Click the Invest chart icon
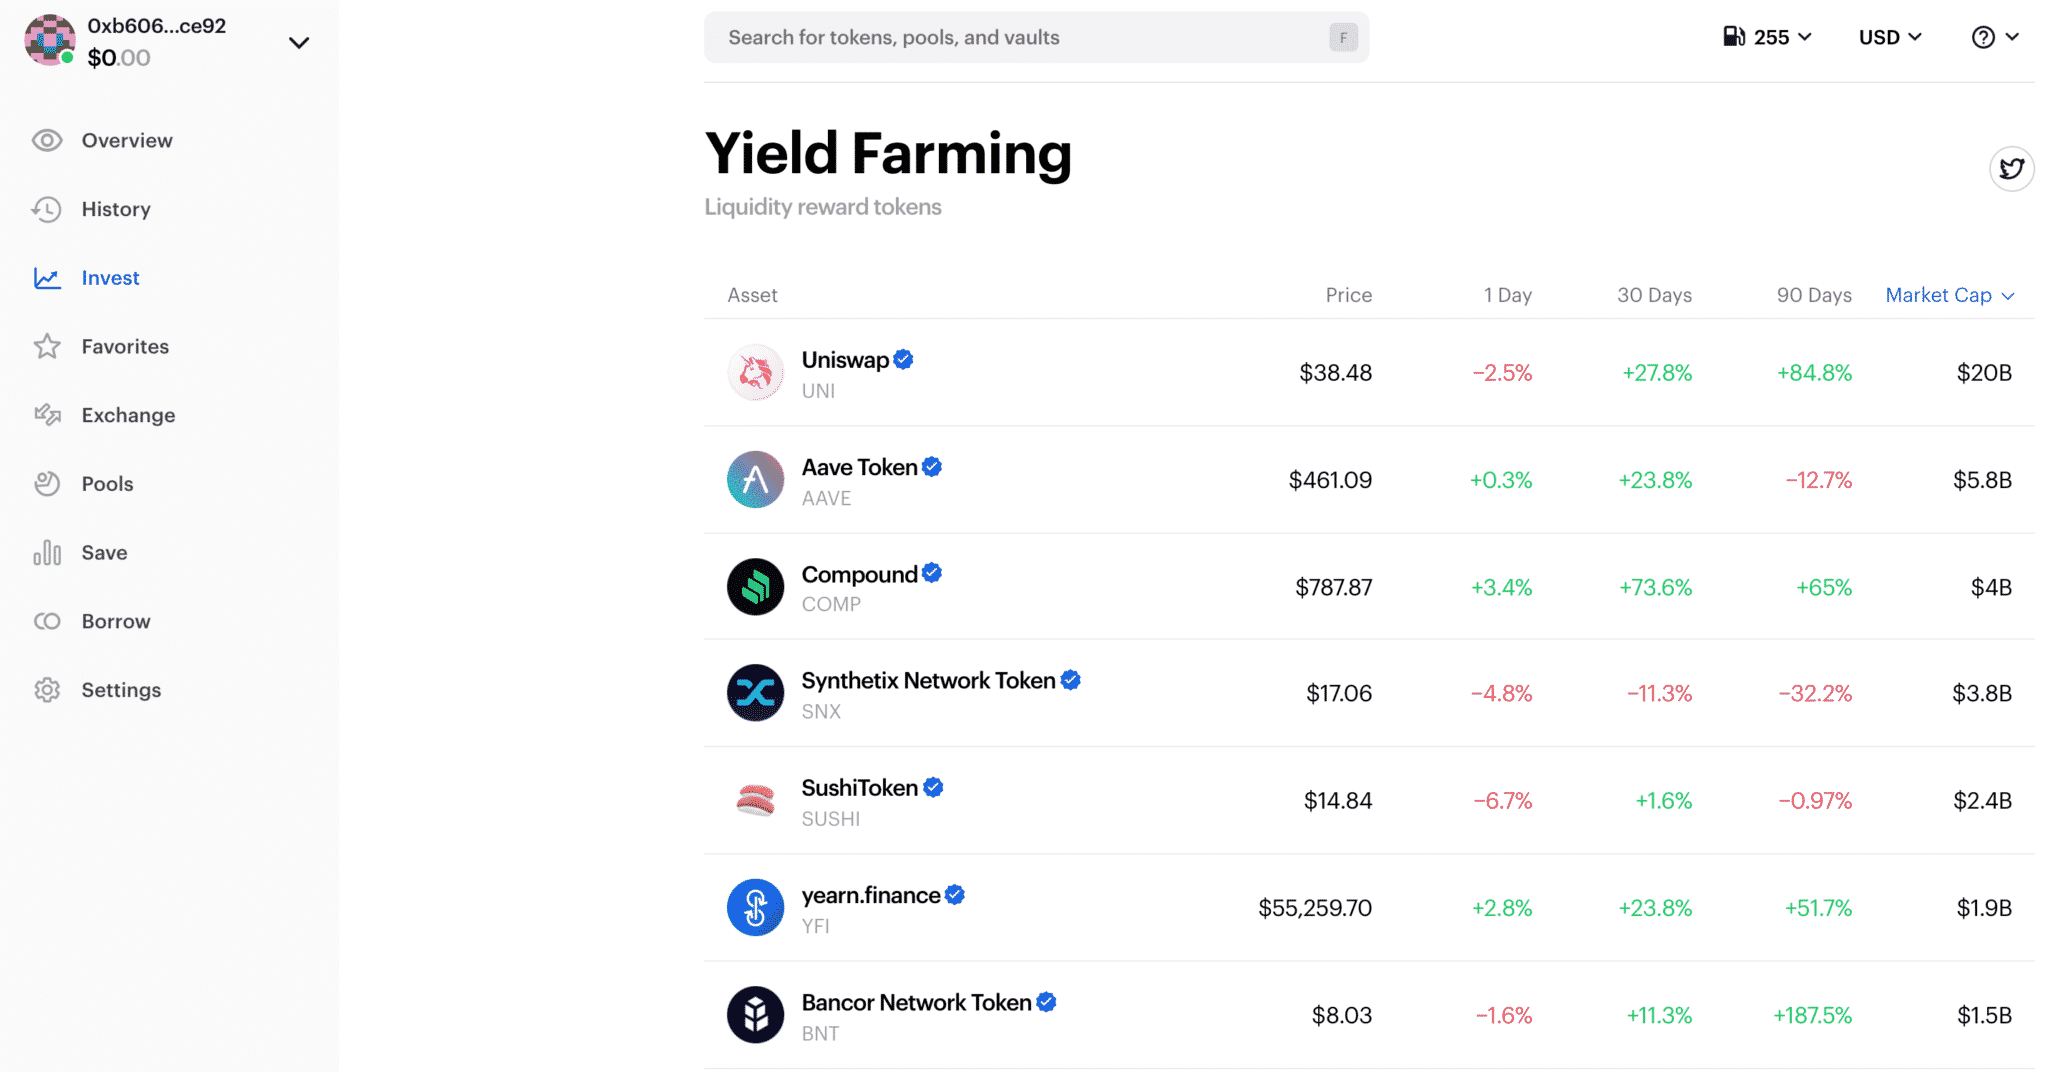2048x1072 pixels. tap(47, 278)
